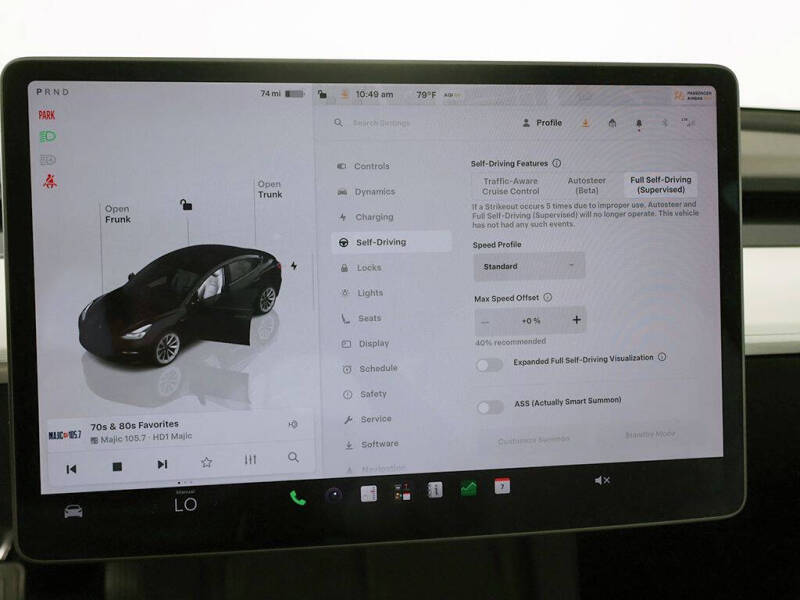Favorite the current radio station star

pos(206,462)
